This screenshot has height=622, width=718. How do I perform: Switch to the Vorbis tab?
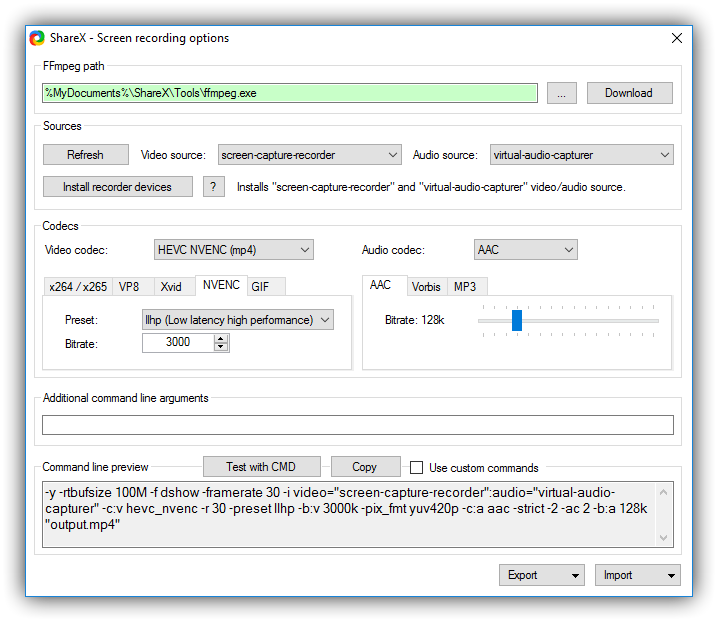(x=427, y=287)
